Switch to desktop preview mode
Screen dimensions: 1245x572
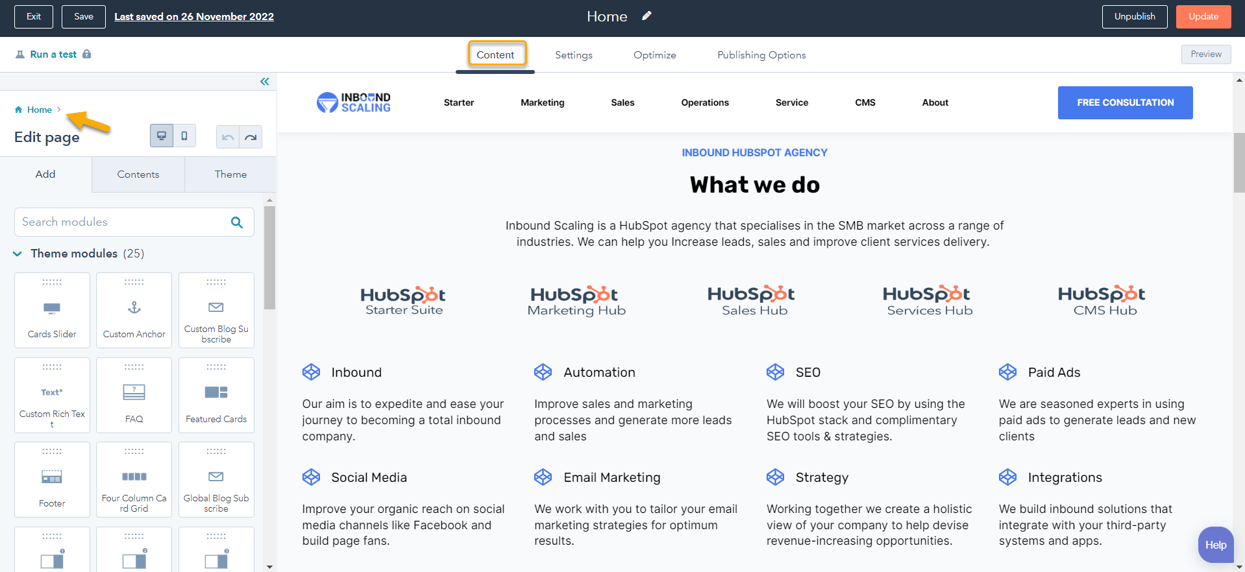pos(161,136)
